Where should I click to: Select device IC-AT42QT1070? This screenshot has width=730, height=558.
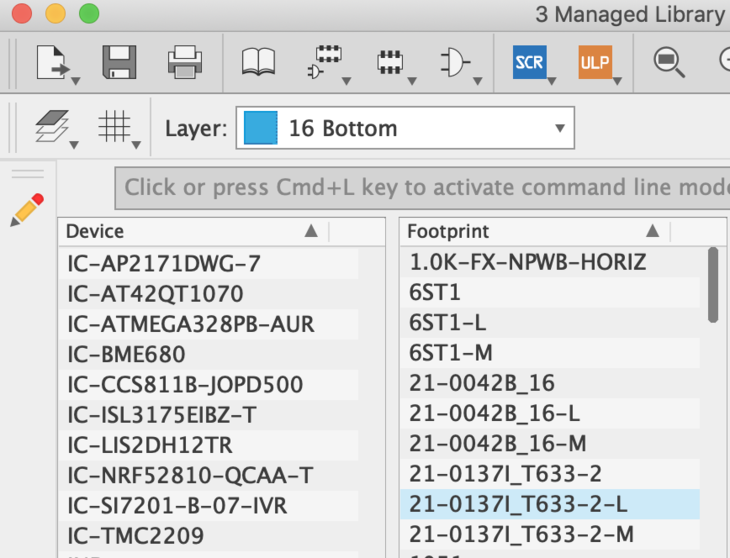[x=208, y=294]
